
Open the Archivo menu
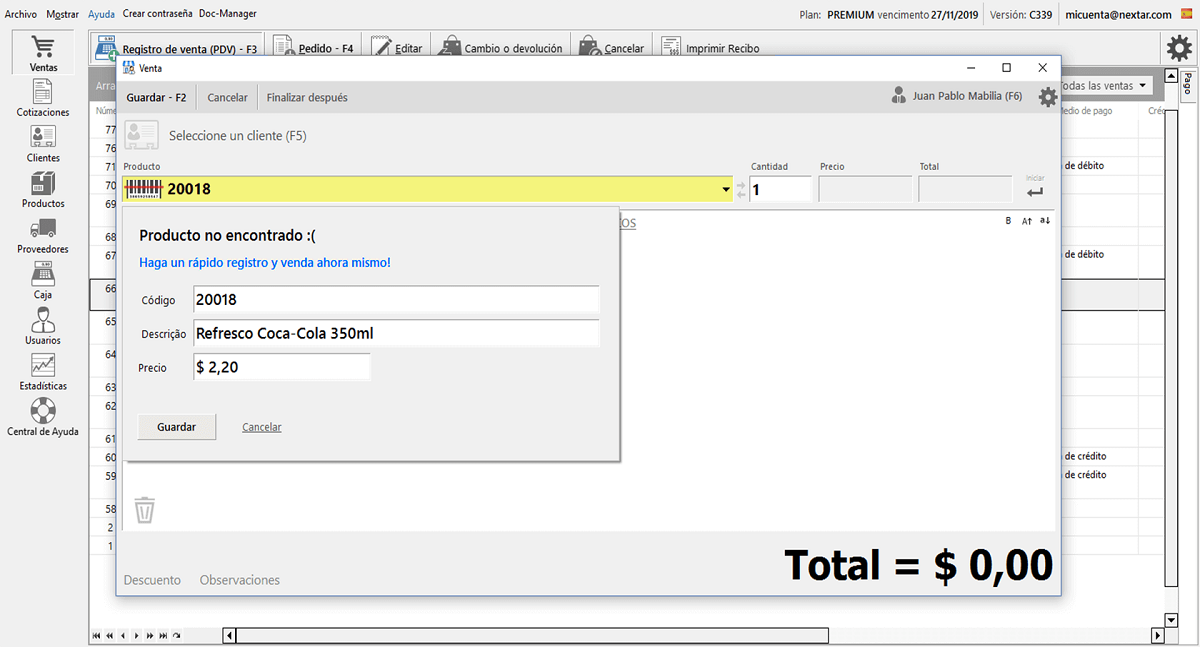pyautogui.click(x=20, y=13)
